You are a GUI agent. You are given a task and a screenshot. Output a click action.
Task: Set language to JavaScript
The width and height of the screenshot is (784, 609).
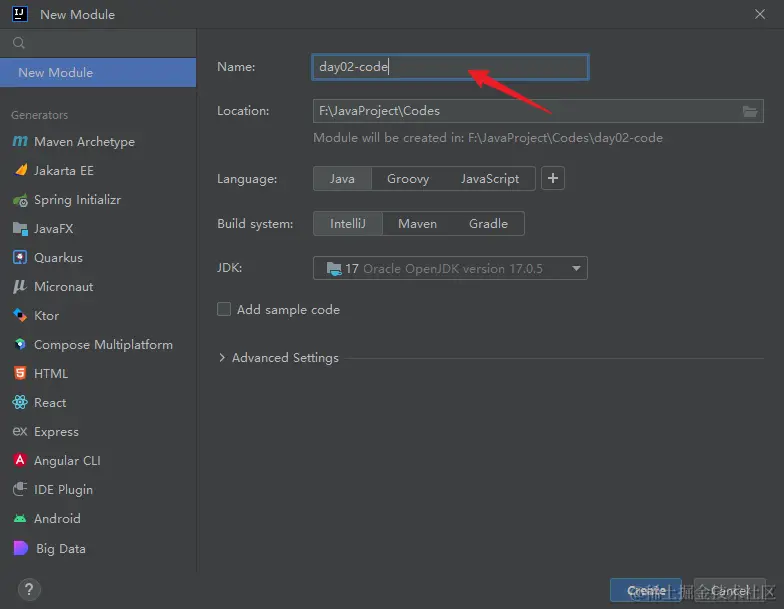(x=490, y=178)
